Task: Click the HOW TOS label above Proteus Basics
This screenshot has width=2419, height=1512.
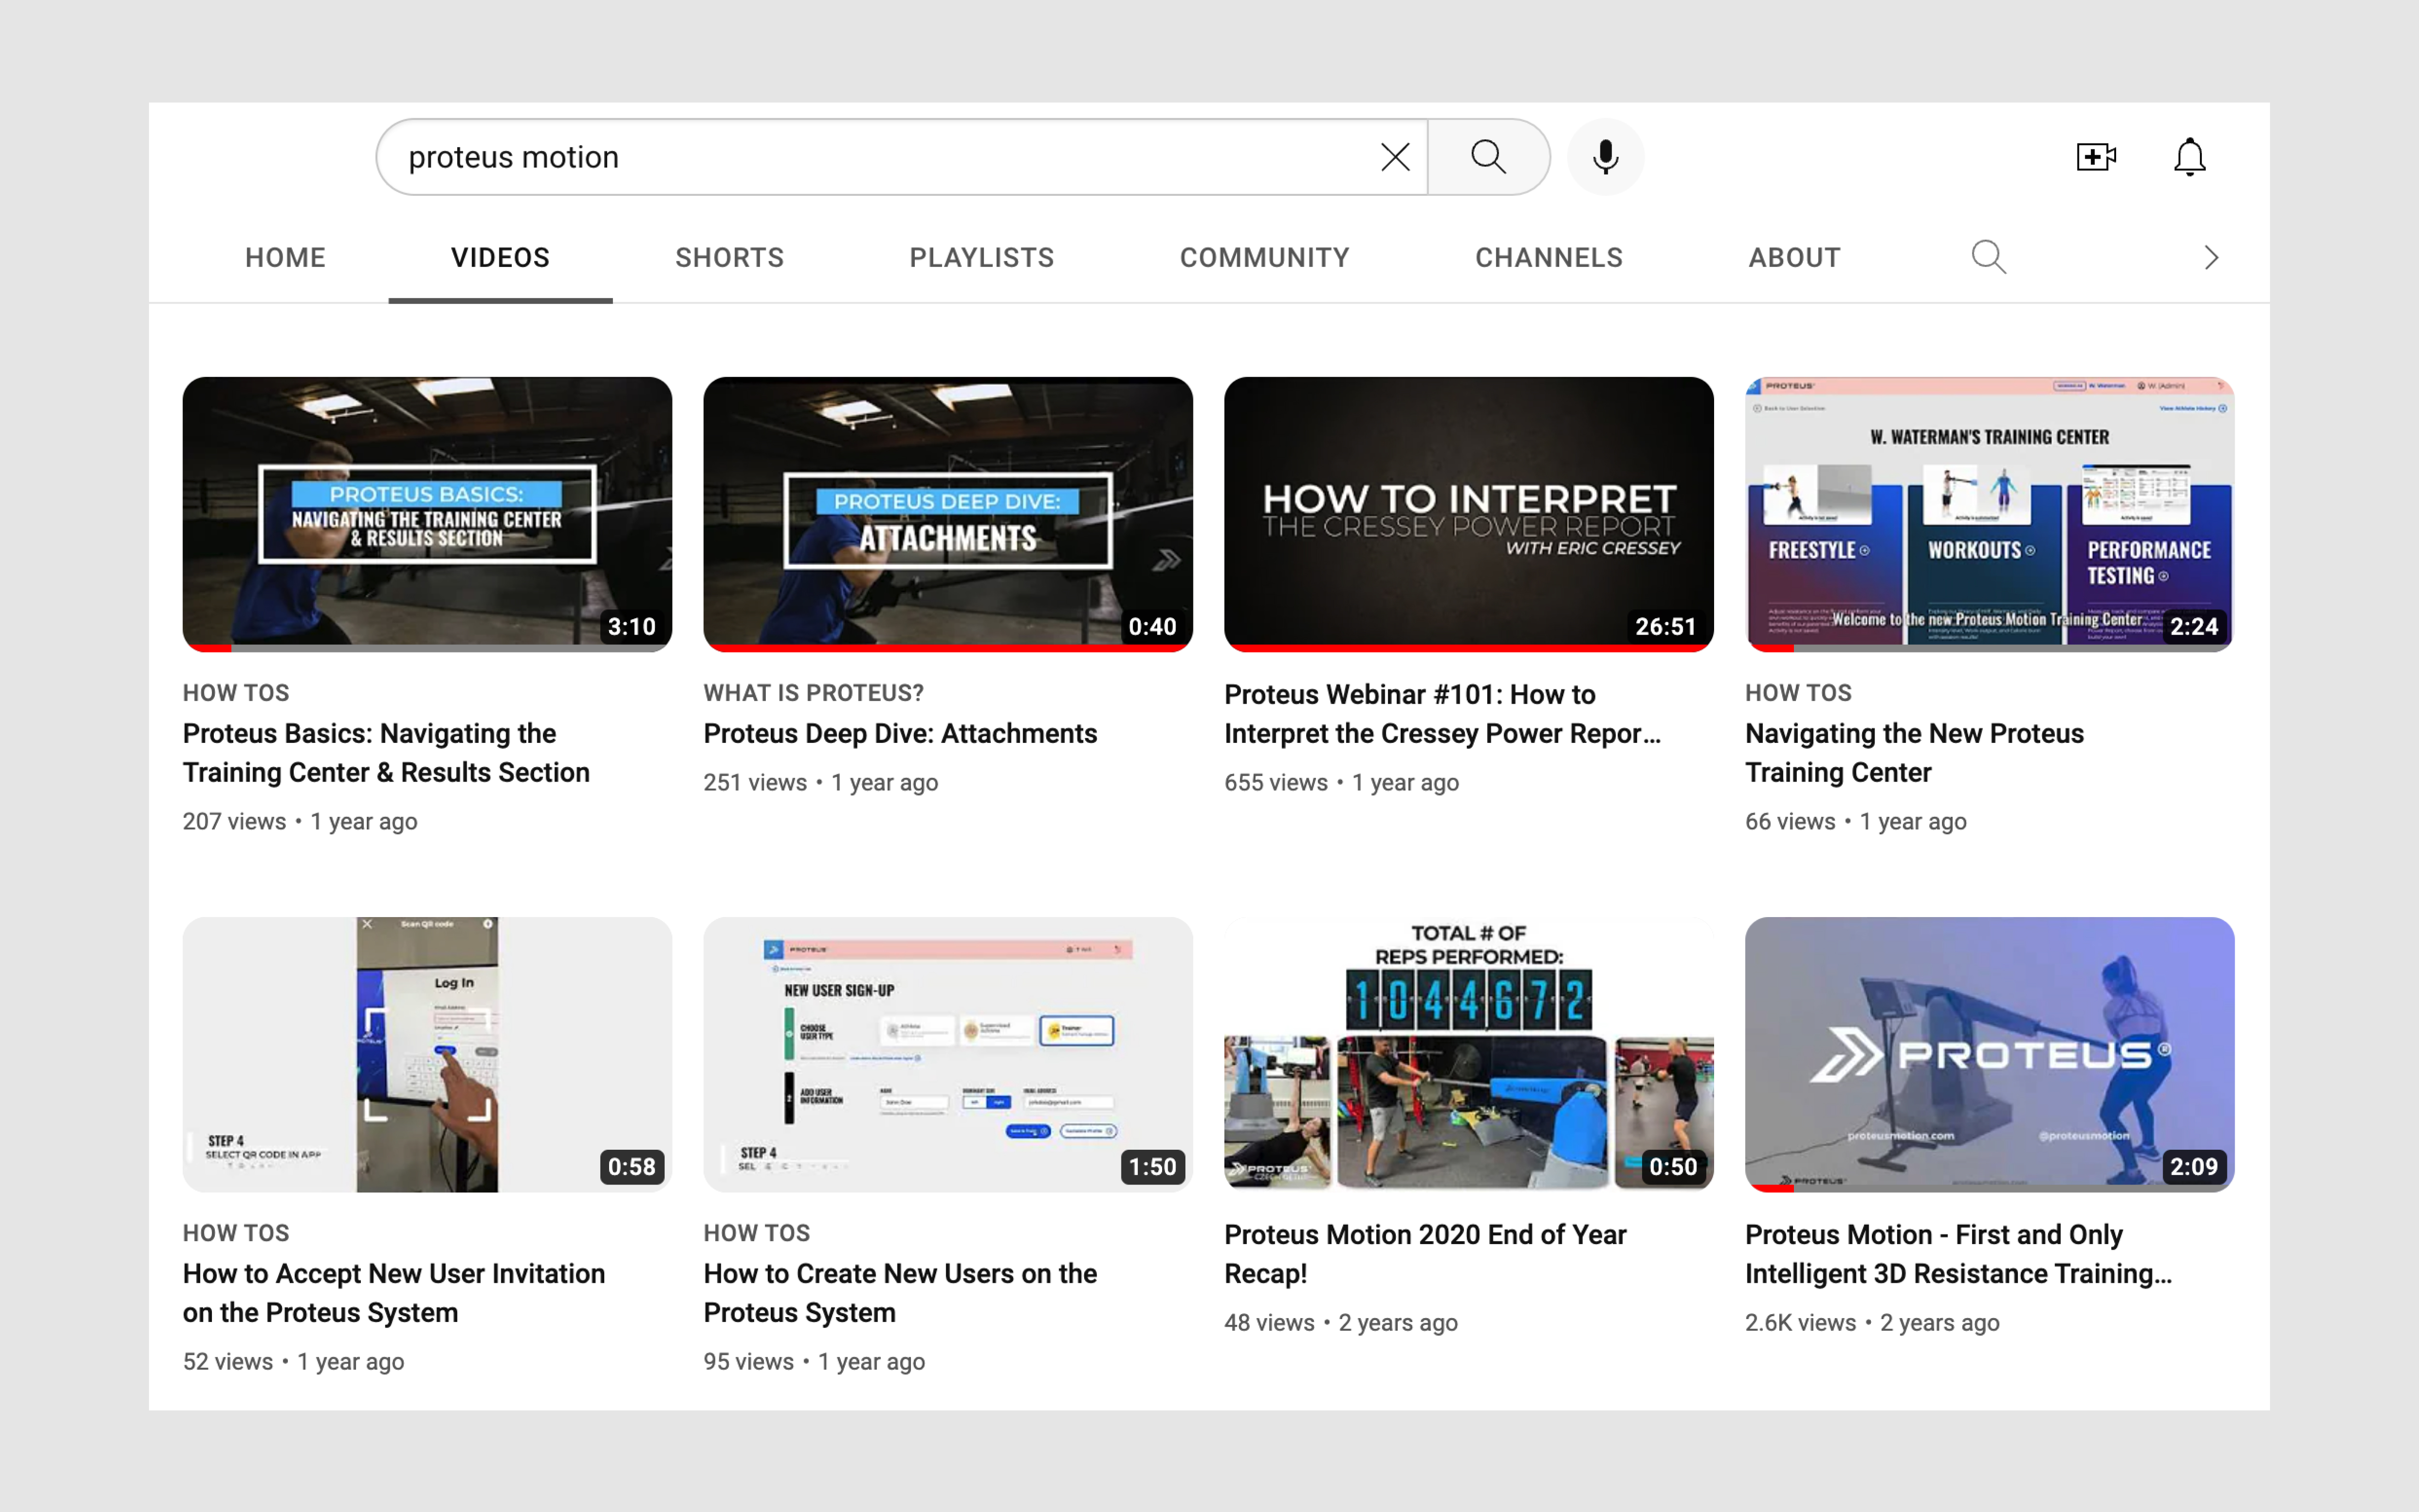Action: 236,693
